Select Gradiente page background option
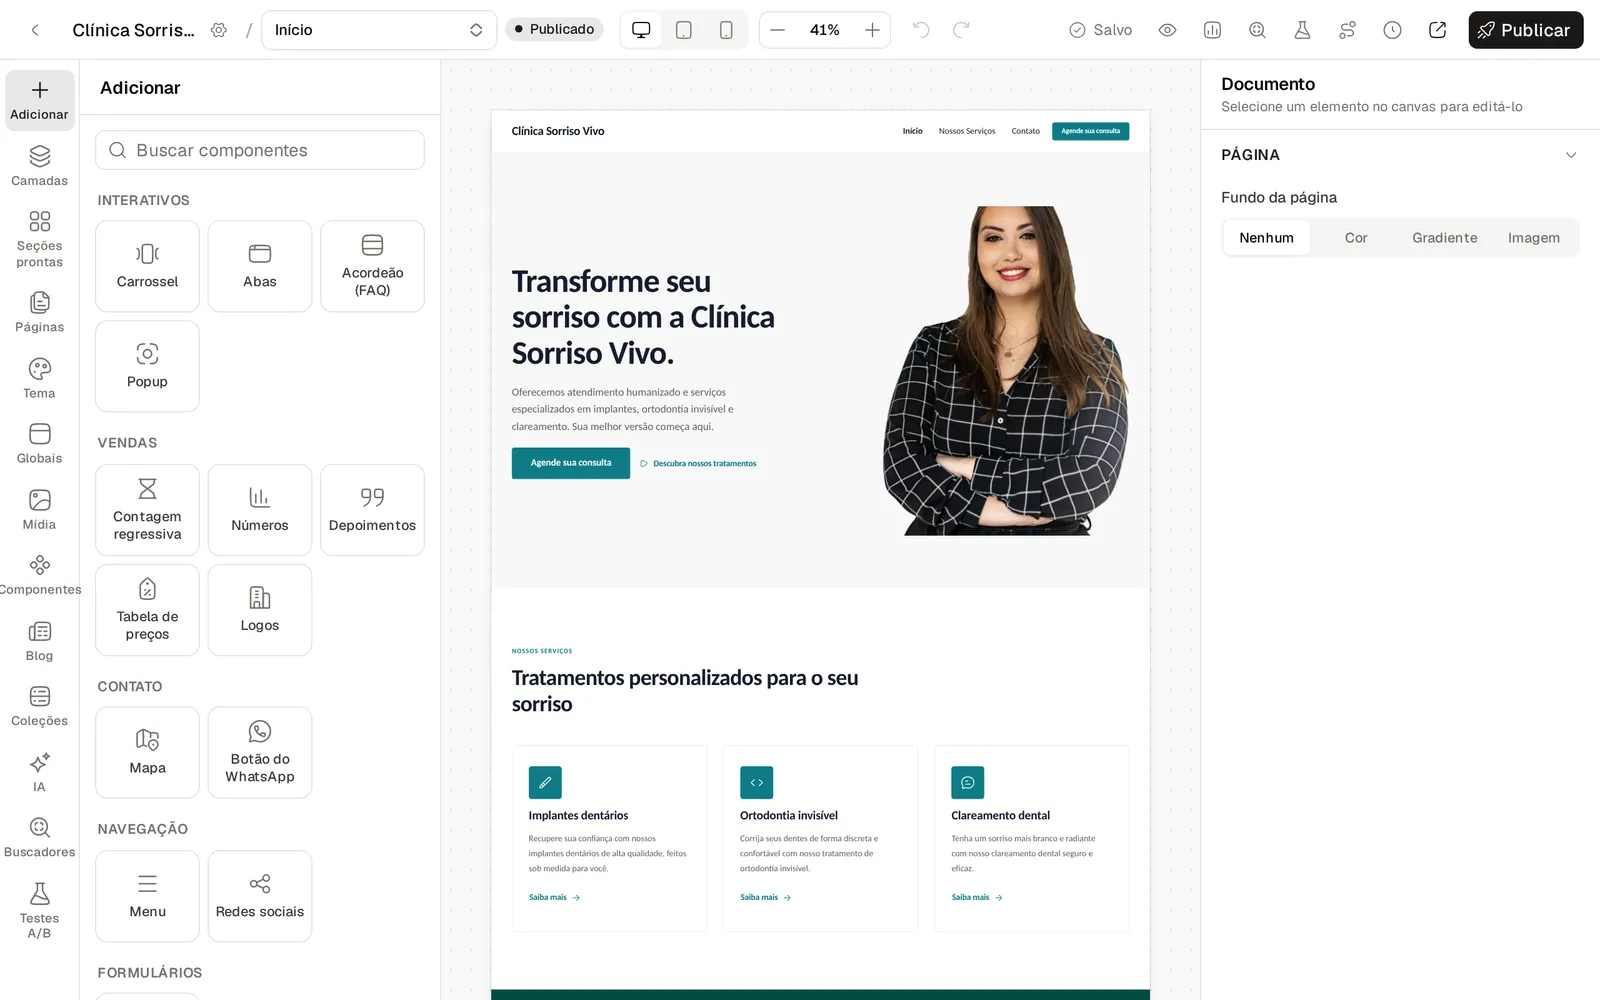The image size is (1600, 1000). 1445,238
